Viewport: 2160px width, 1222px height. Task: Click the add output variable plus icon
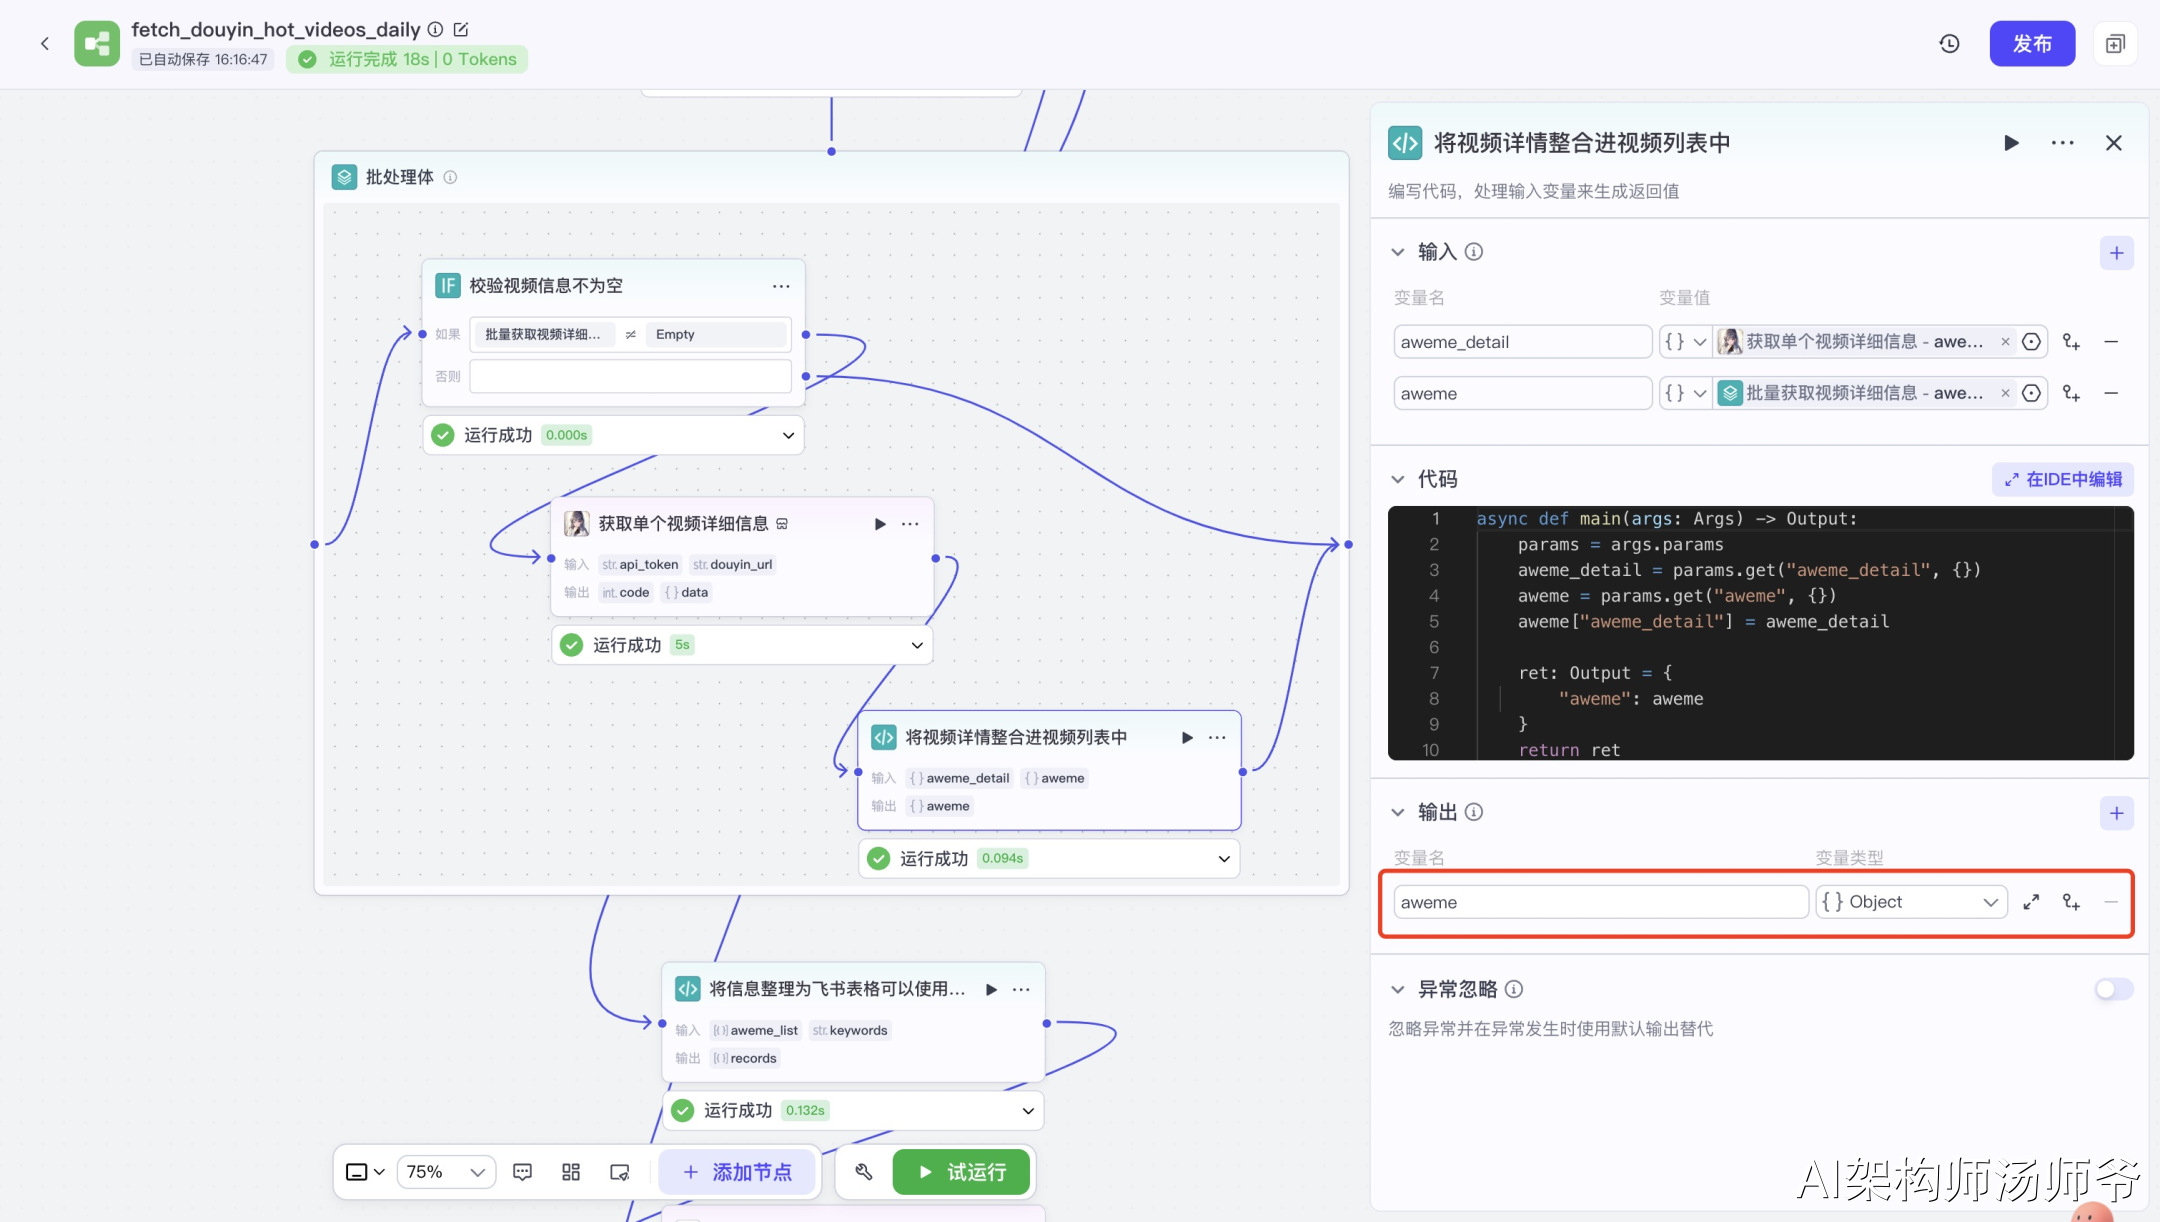(x=2116, y=813)
